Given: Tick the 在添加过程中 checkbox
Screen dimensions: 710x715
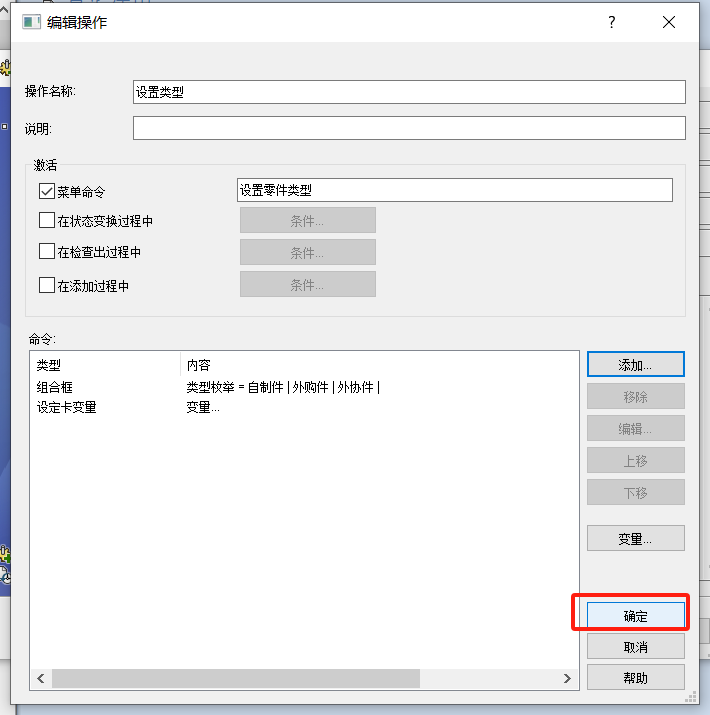Looking at the screenshot, I should (47, 285).
